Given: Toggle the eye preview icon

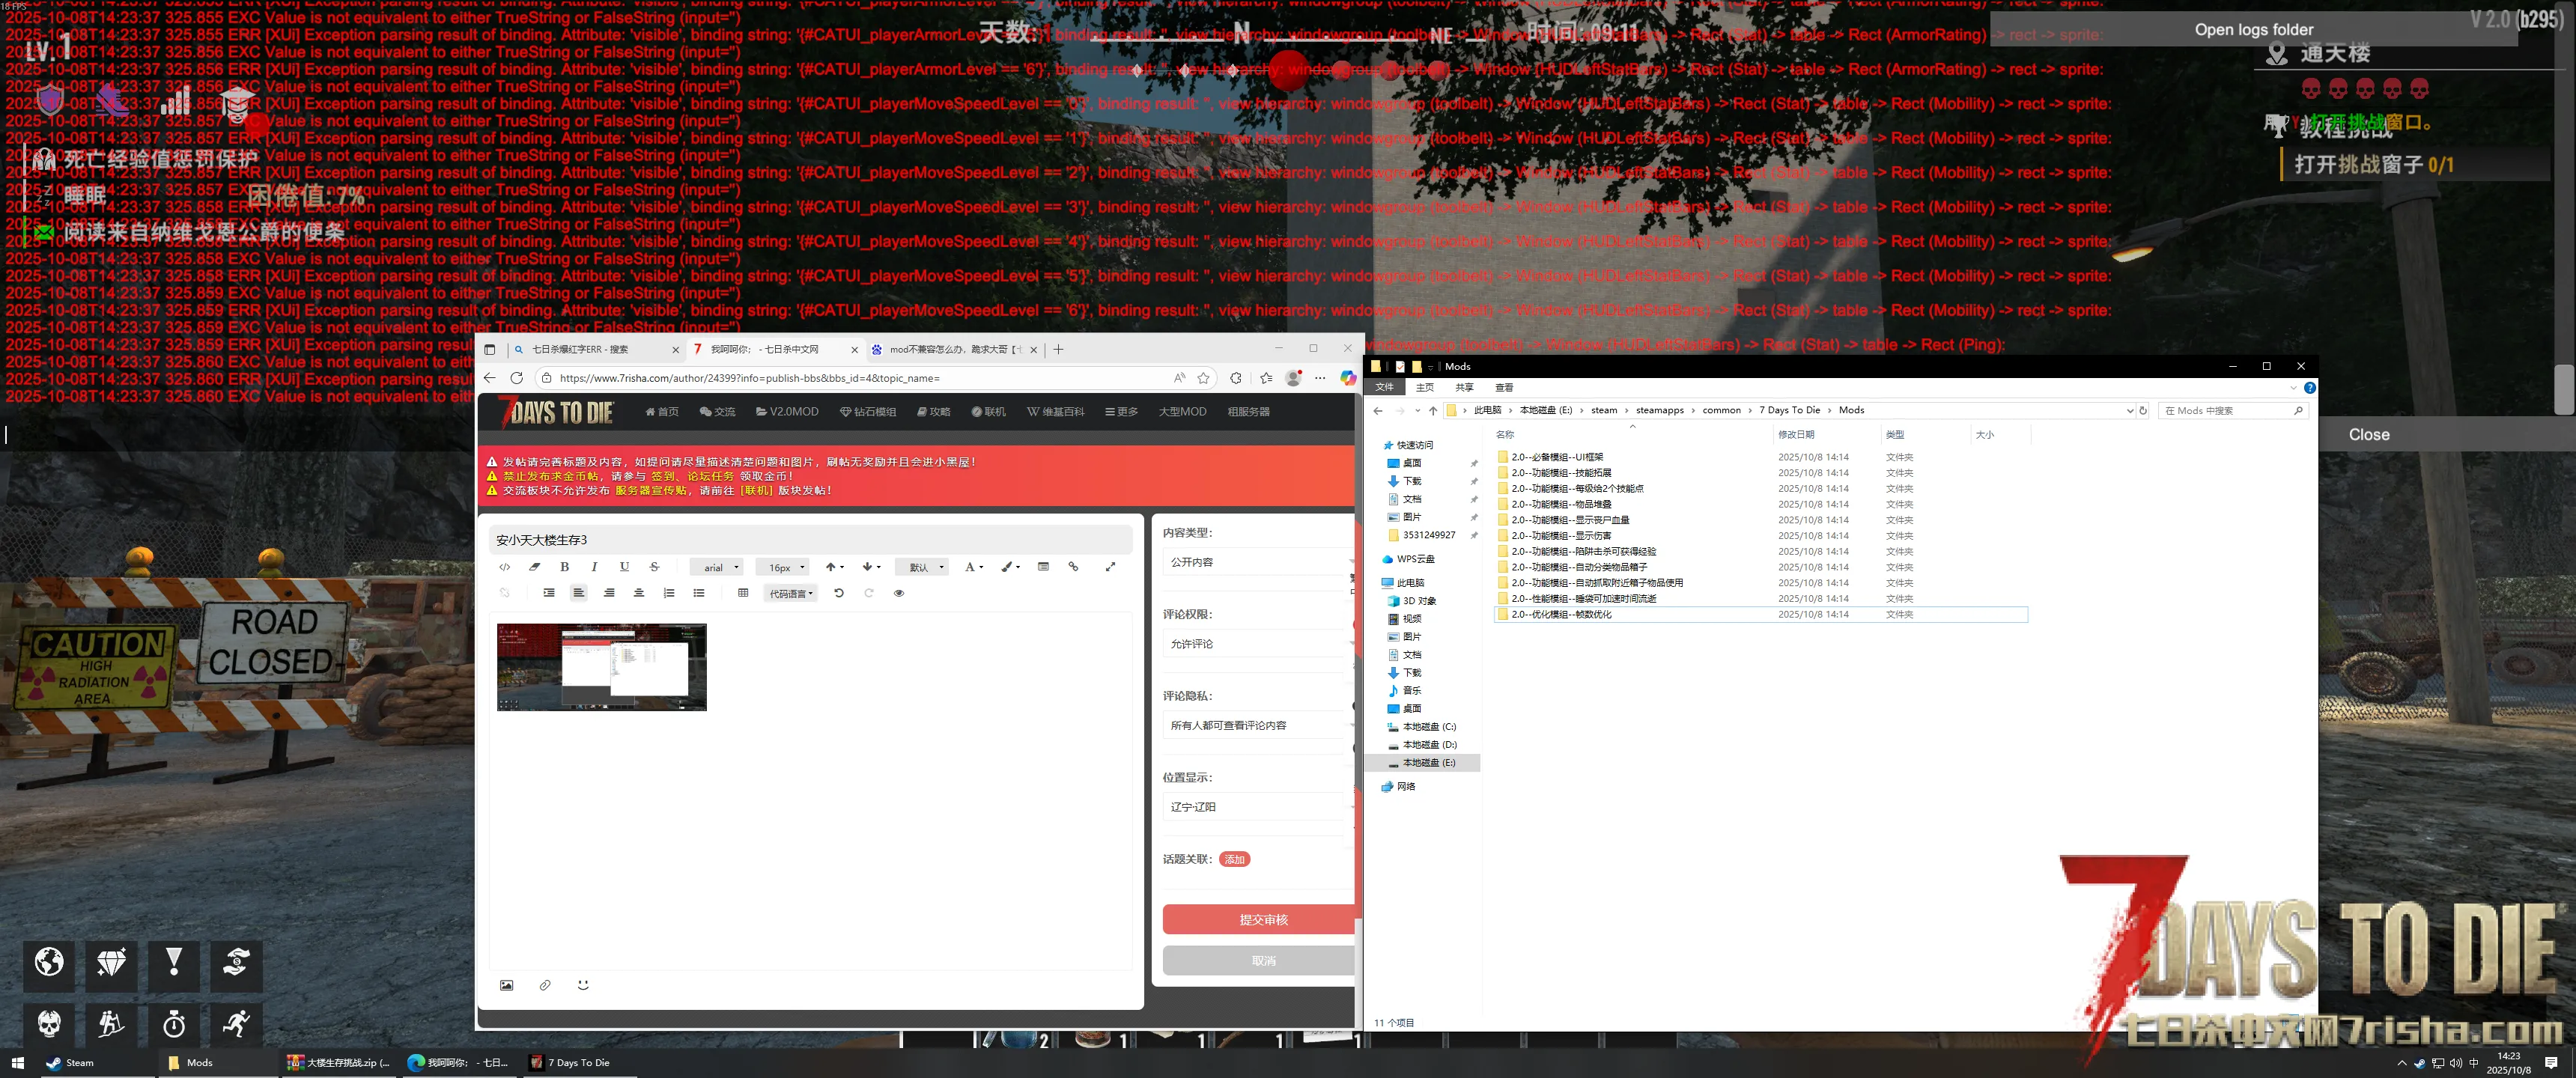Looking at the screenshot, I should [x=898, y=593].
